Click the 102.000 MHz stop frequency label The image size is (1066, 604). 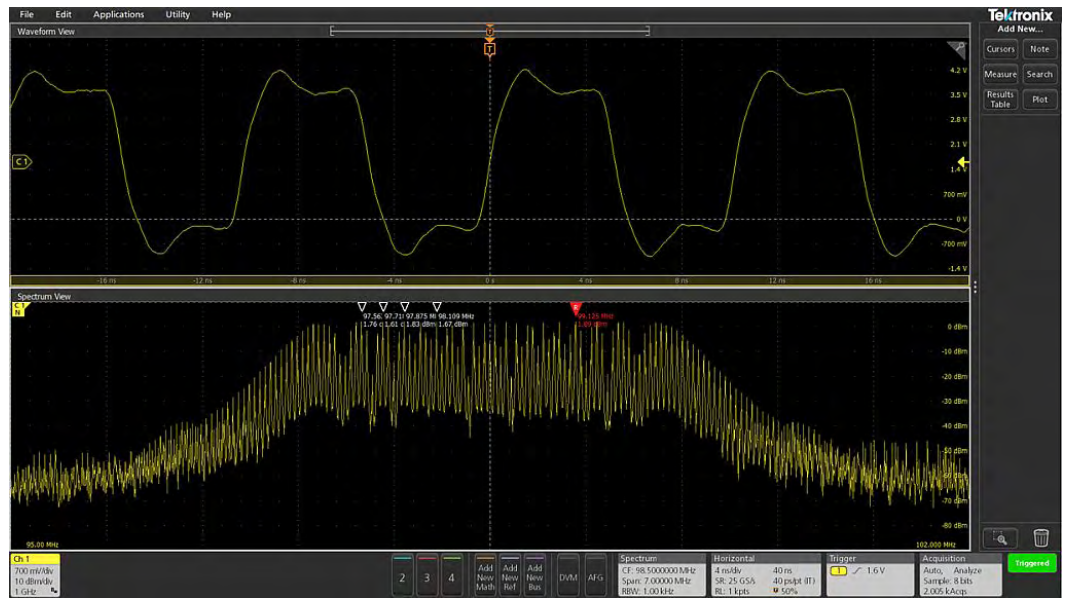pyautogui.click(x=935, y=545)
